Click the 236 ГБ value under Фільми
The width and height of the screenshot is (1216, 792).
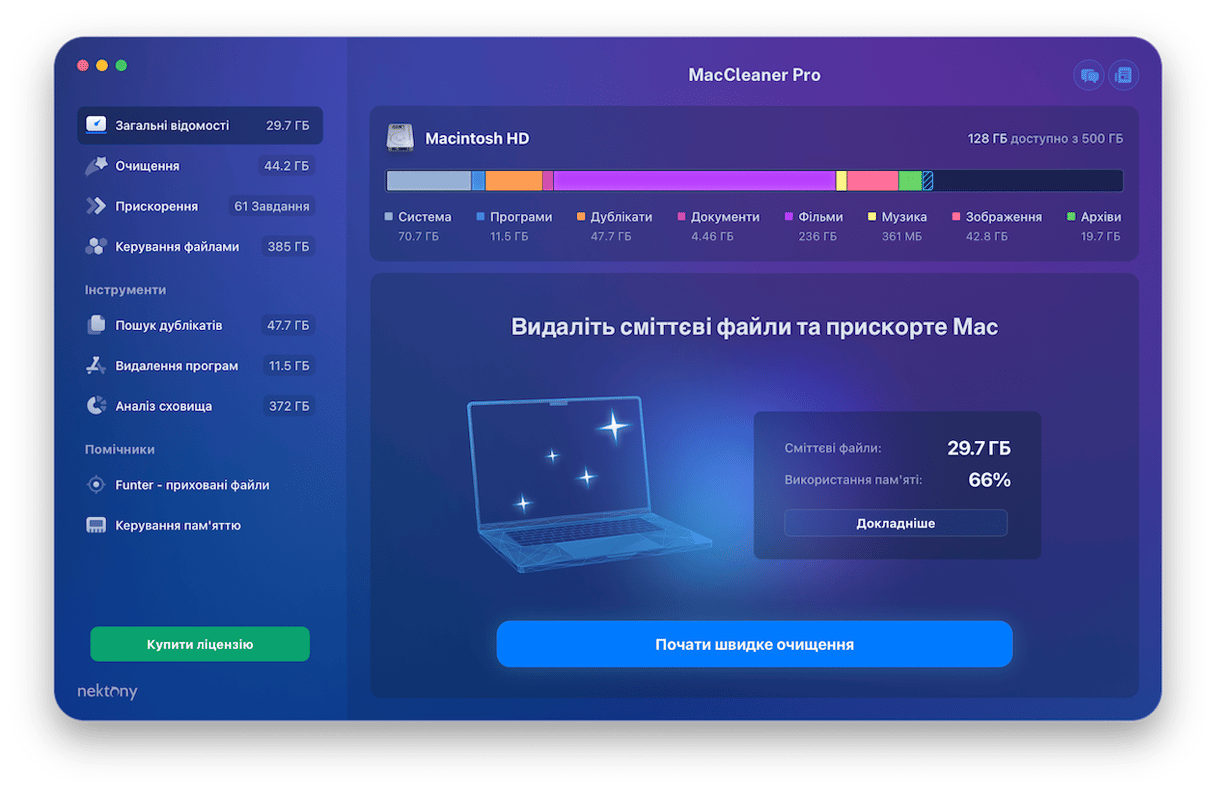[x=817, y=237]
